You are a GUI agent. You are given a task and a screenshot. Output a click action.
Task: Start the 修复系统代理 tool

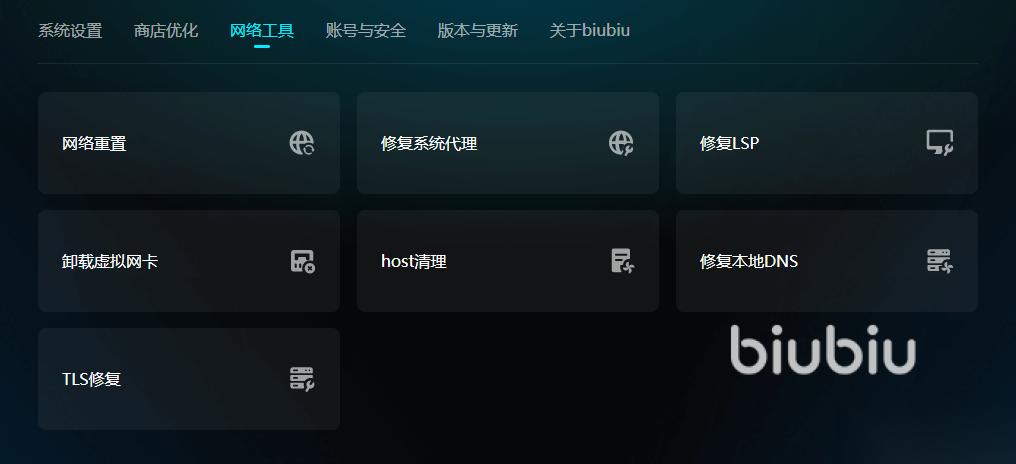pyautogui.click(x=508, y=143)
